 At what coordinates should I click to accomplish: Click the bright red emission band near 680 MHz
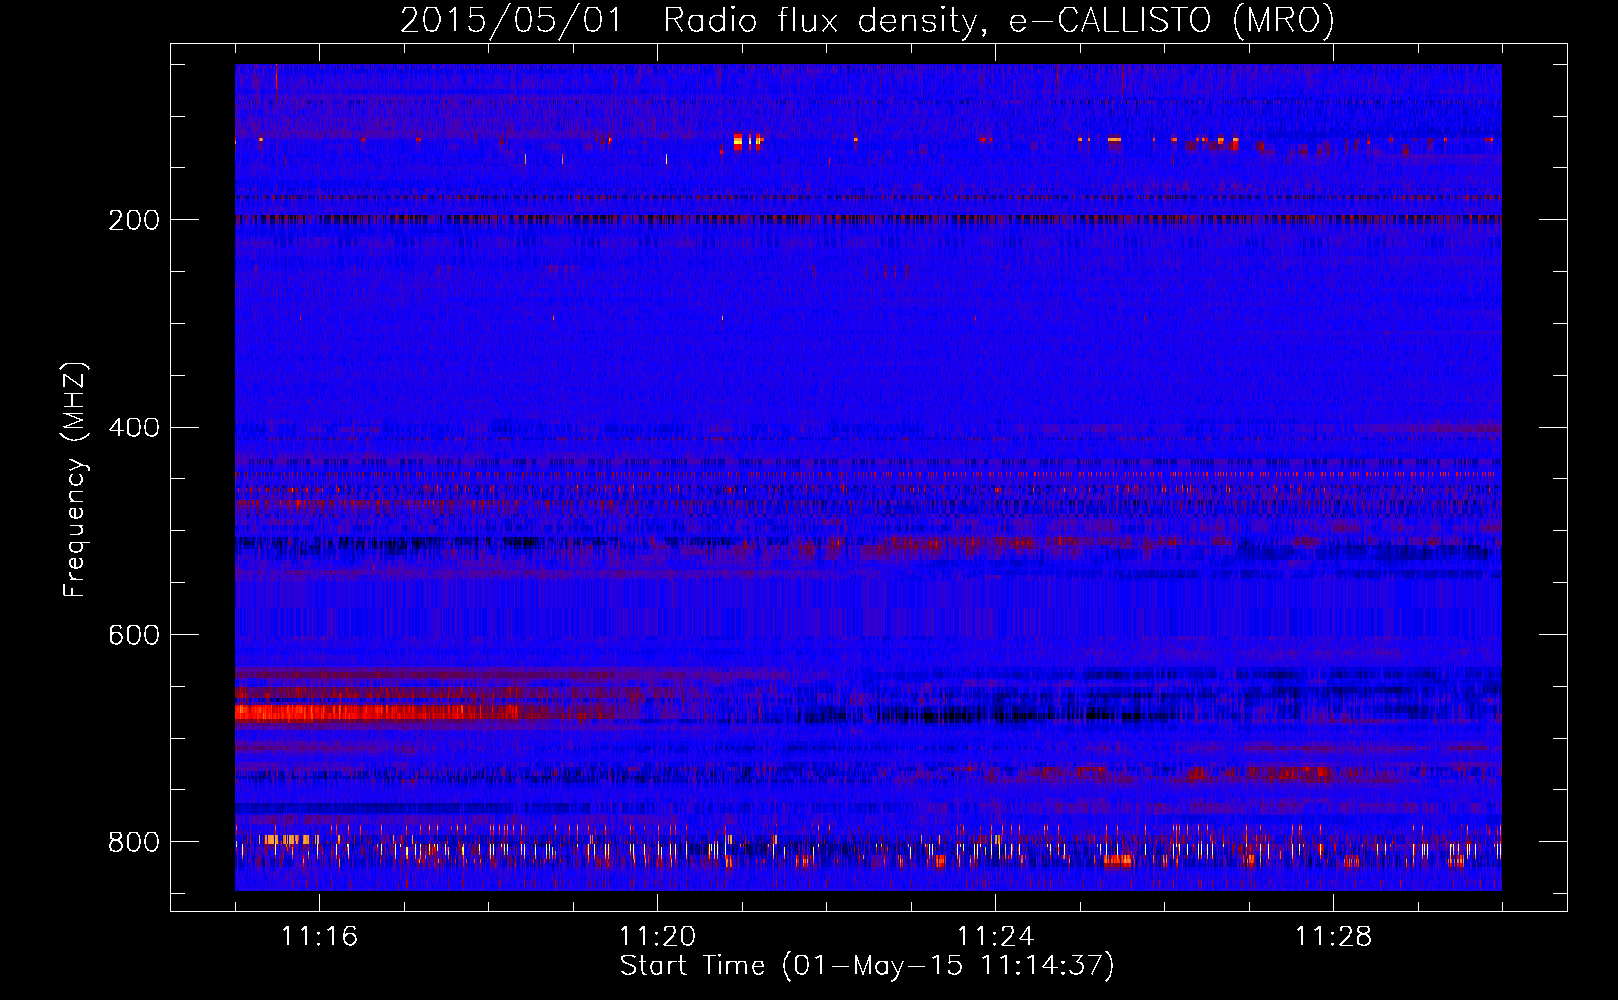(x=378, y=713)
